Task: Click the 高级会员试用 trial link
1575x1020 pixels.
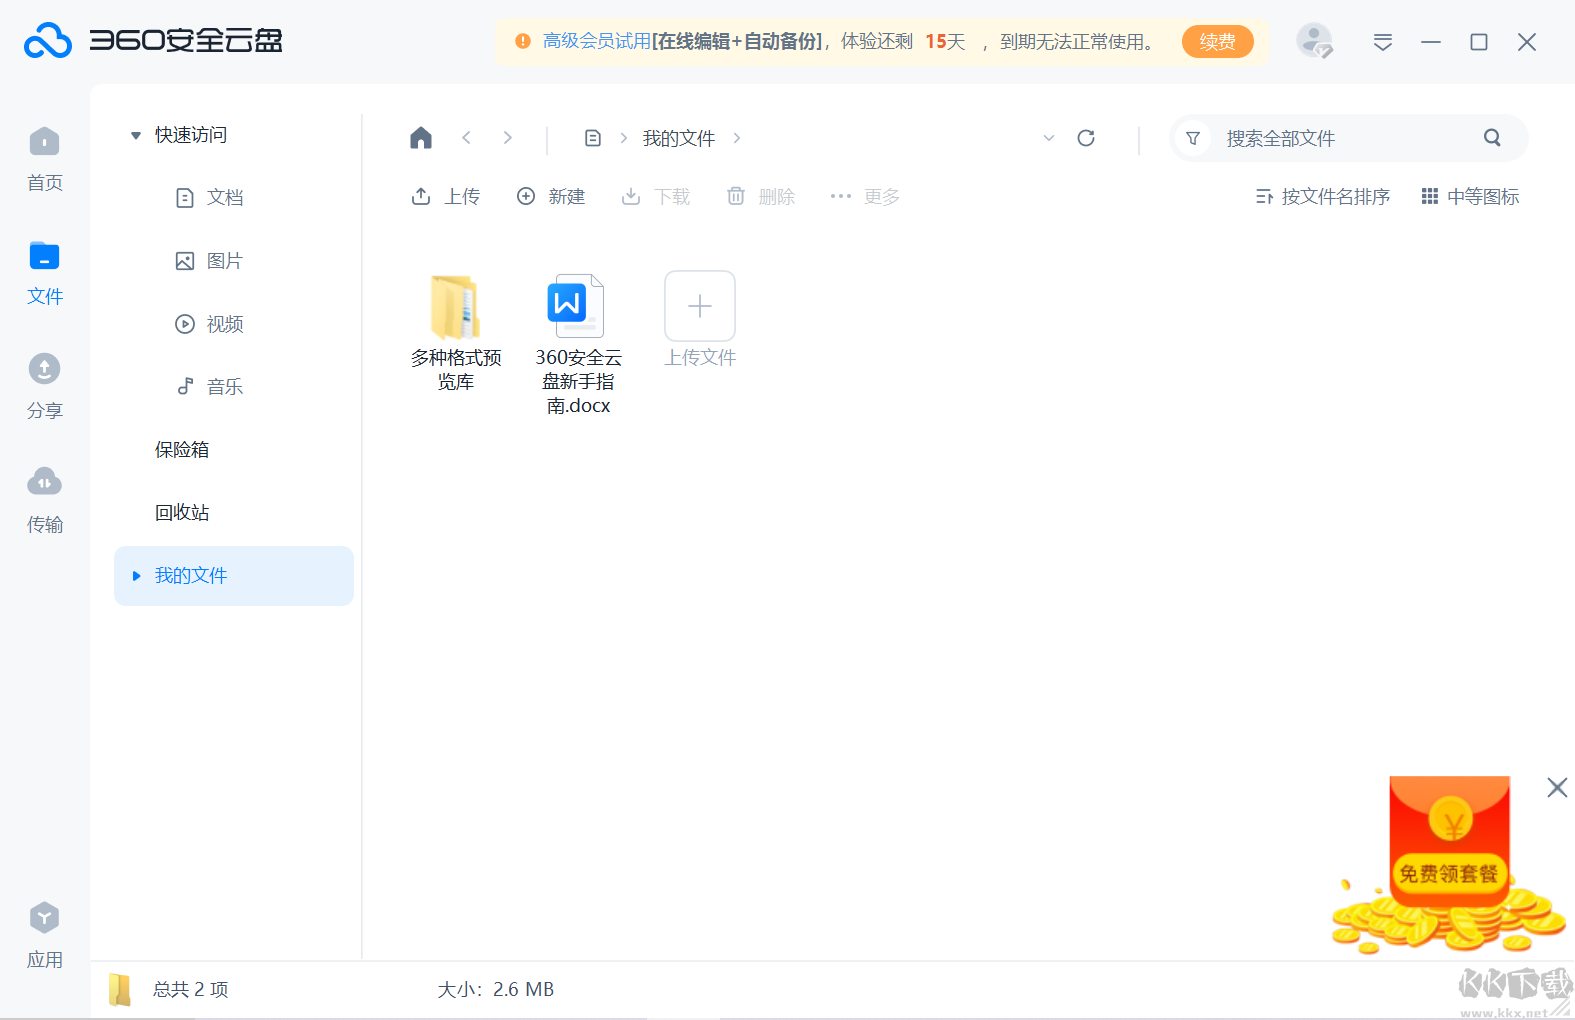Action: pos(597,42)
